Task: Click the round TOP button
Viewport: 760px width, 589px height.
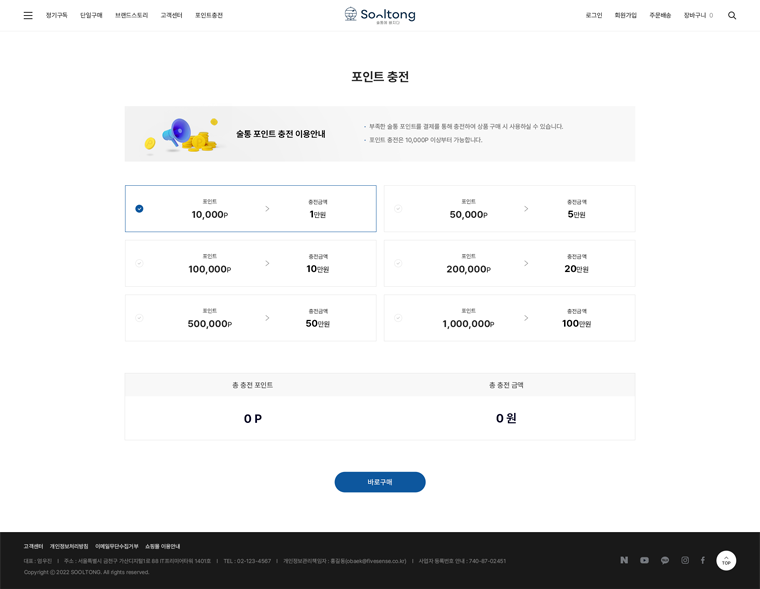Action: [726, 560]
